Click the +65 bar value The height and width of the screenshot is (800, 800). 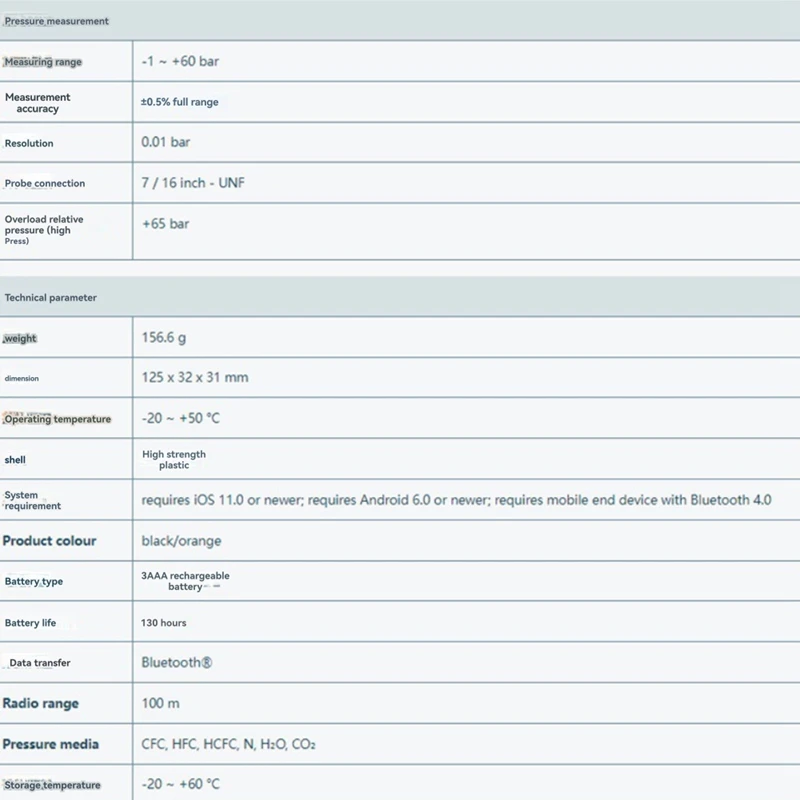point(165,224)
